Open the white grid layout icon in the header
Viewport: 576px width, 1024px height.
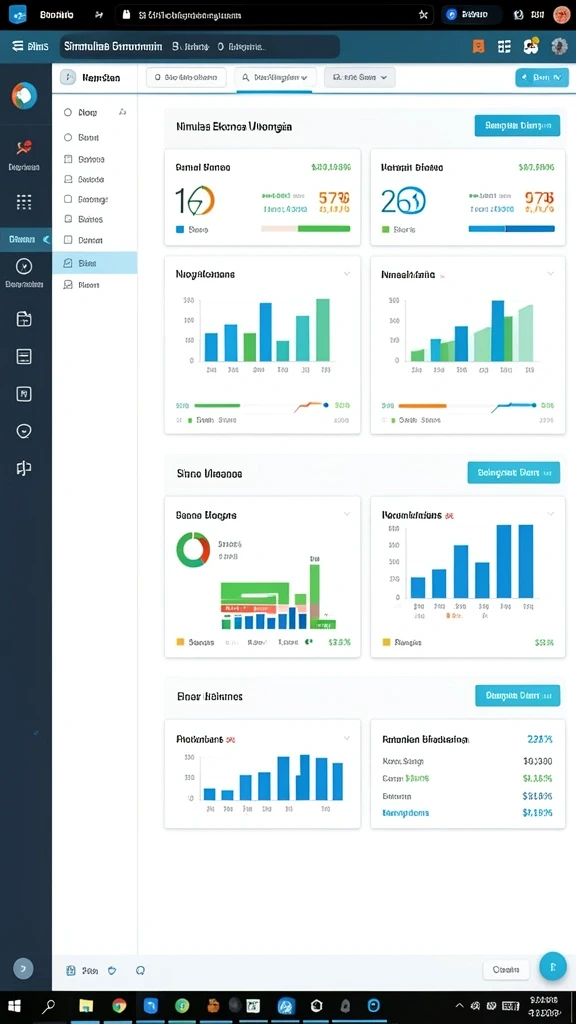click(x=504, y=46)
